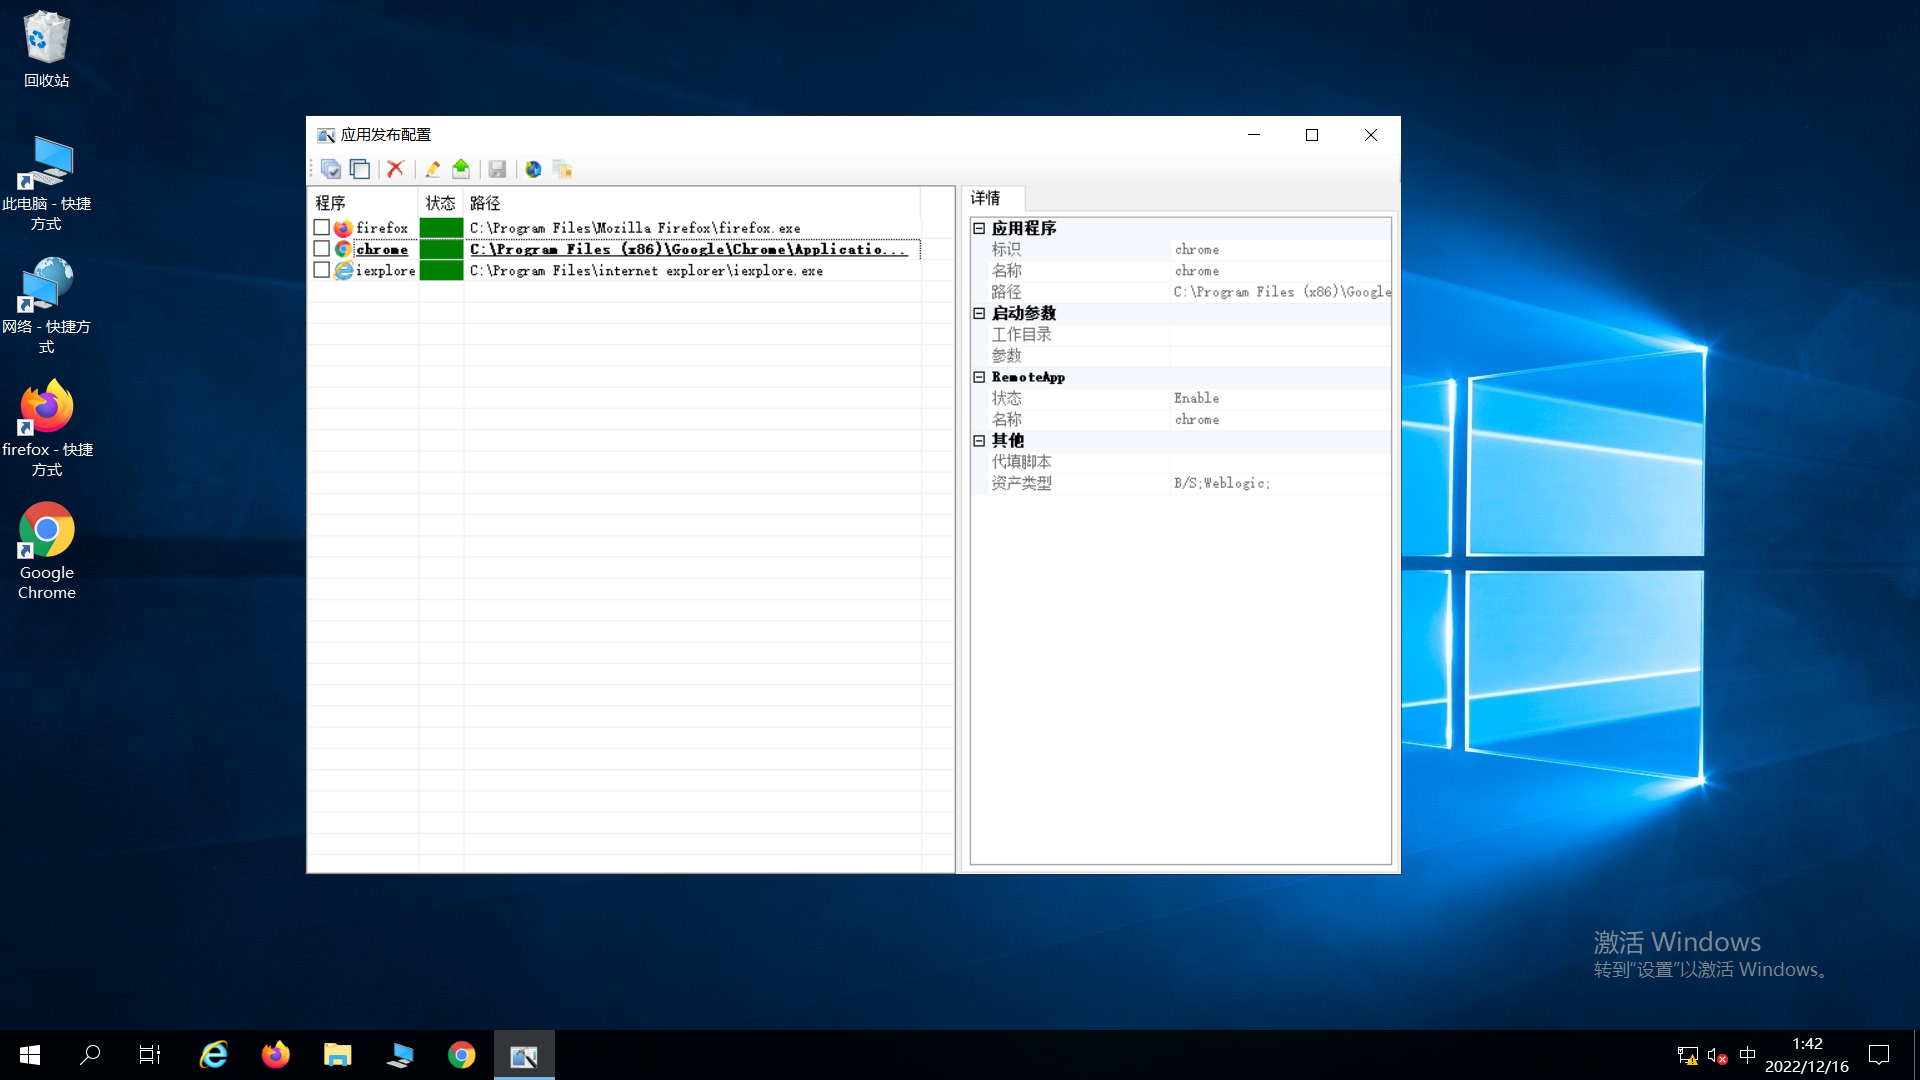
Task: Select the iexplore program row
Action: [x=385, y=271]
